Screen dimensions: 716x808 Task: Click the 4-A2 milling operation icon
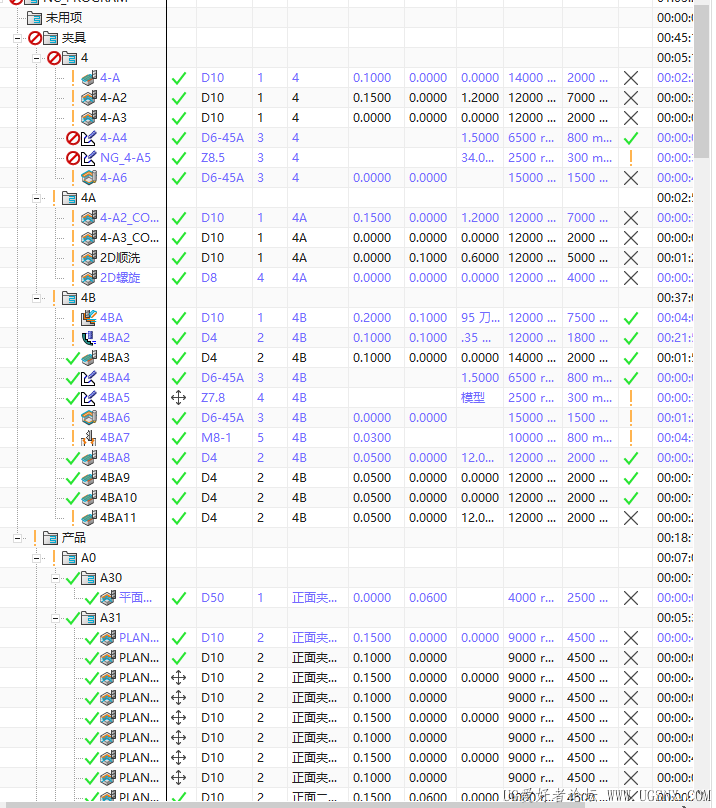[x=89, y=98]
